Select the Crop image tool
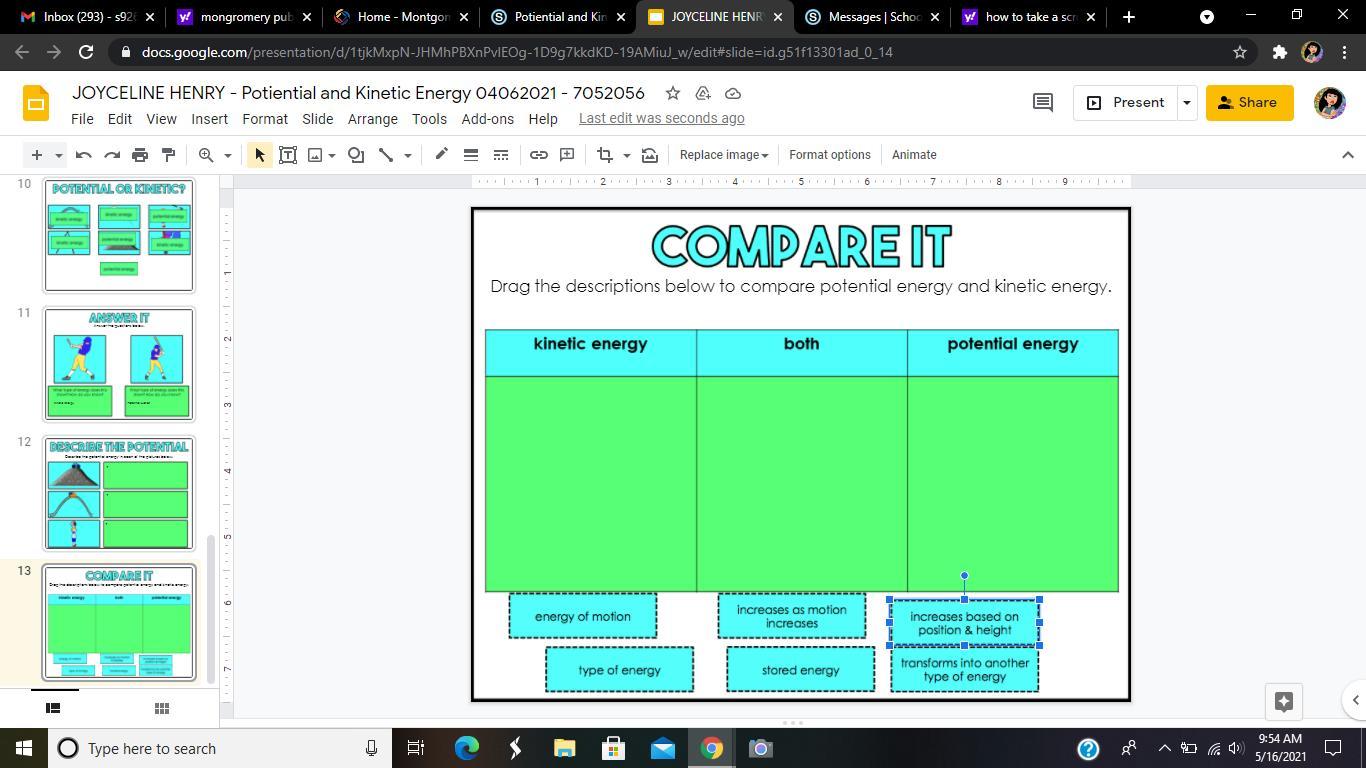Viewport: 1366px width, 768px height. pos(604,155)
